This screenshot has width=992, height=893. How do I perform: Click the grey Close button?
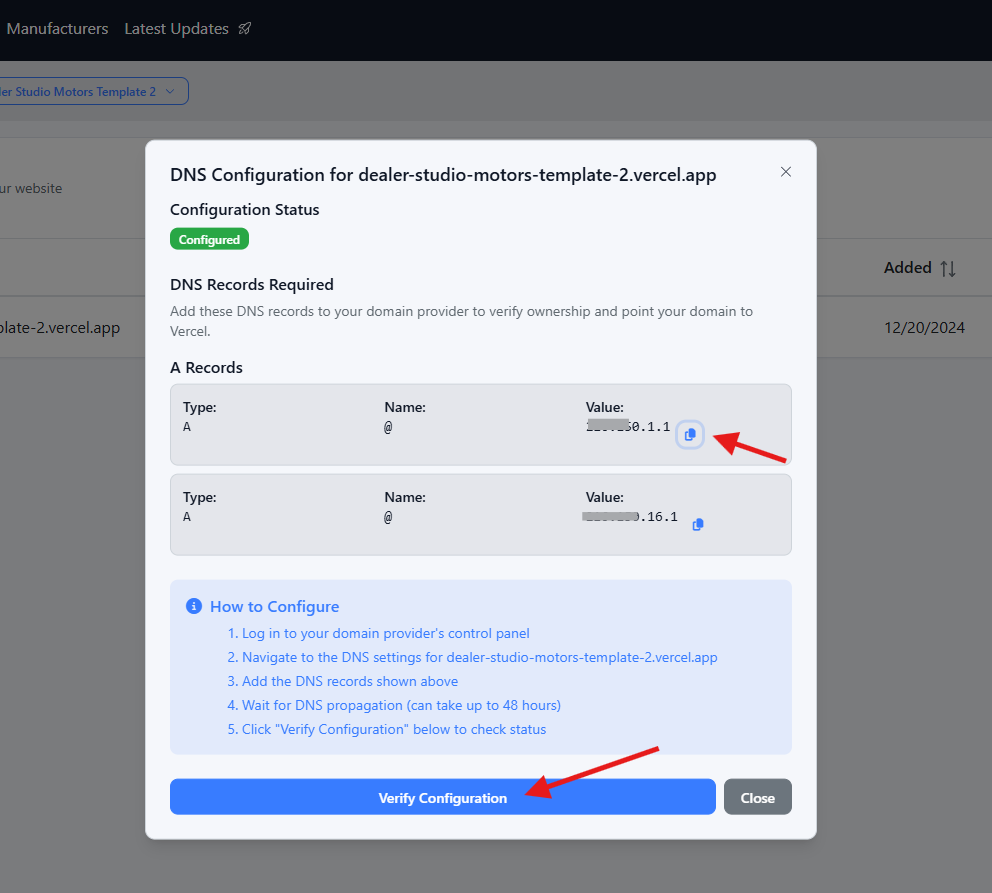click(x=757, y=797)
